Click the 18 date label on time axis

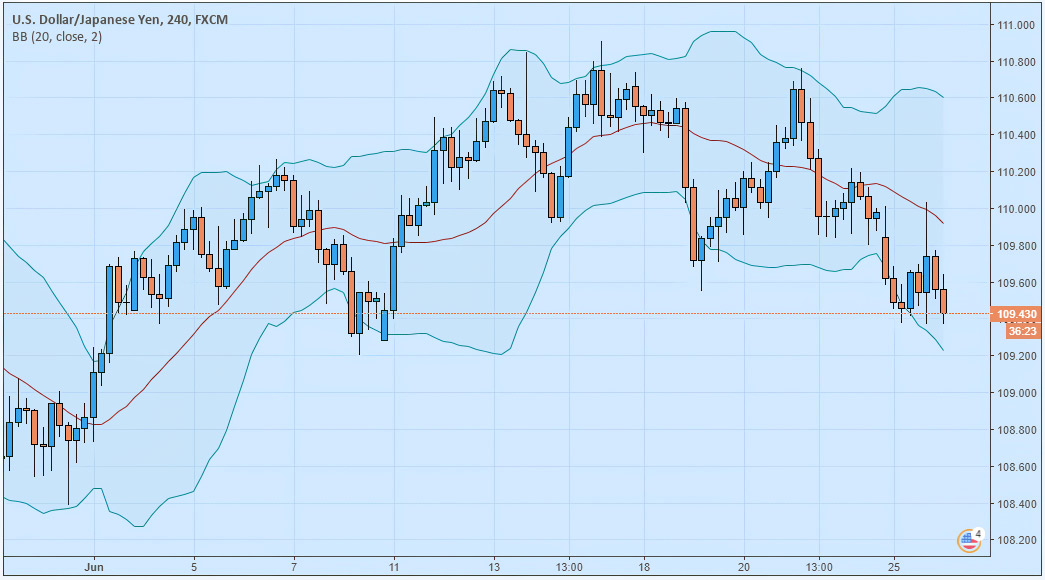click(x=644, y=567)
